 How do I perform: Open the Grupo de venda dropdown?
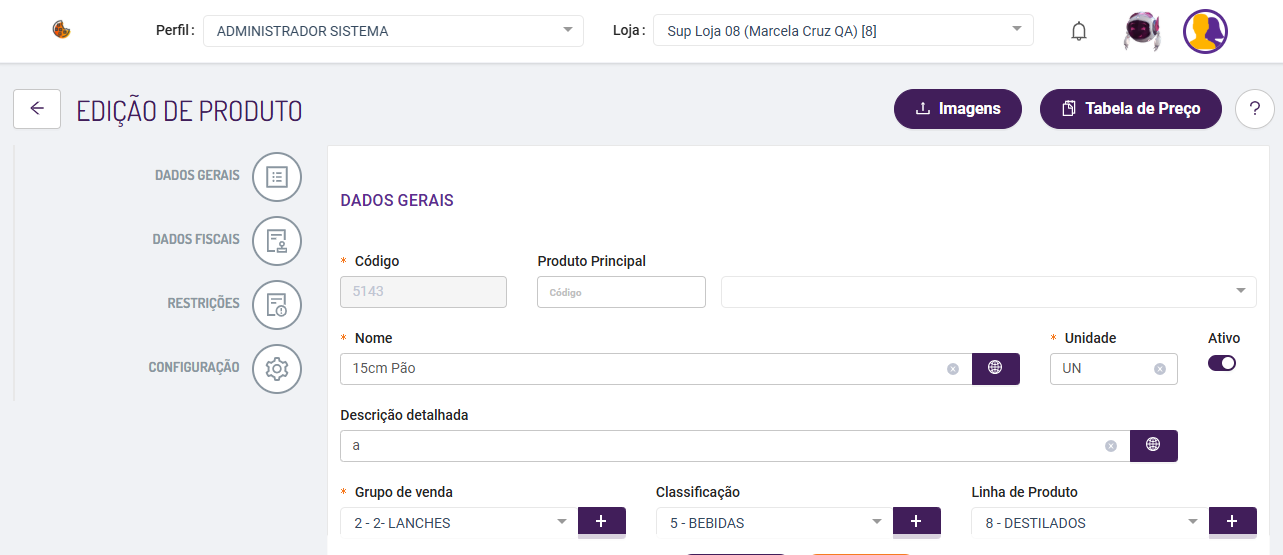click(459, 523)
